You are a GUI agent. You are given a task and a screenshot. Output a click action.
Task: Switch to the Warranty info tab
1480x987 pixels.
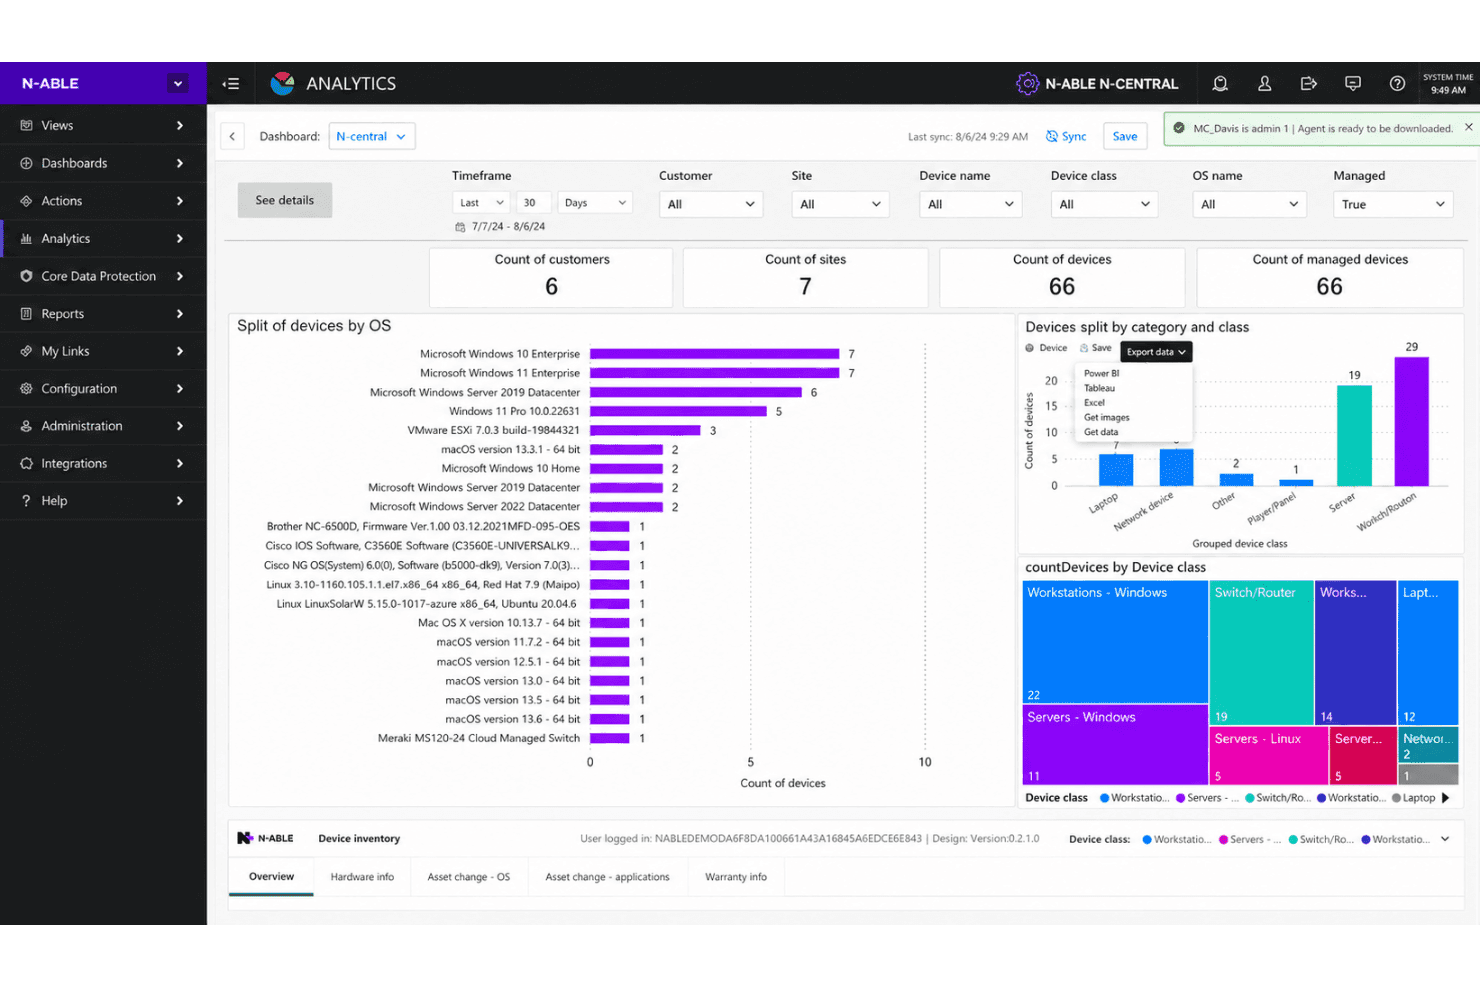[736, 877]
